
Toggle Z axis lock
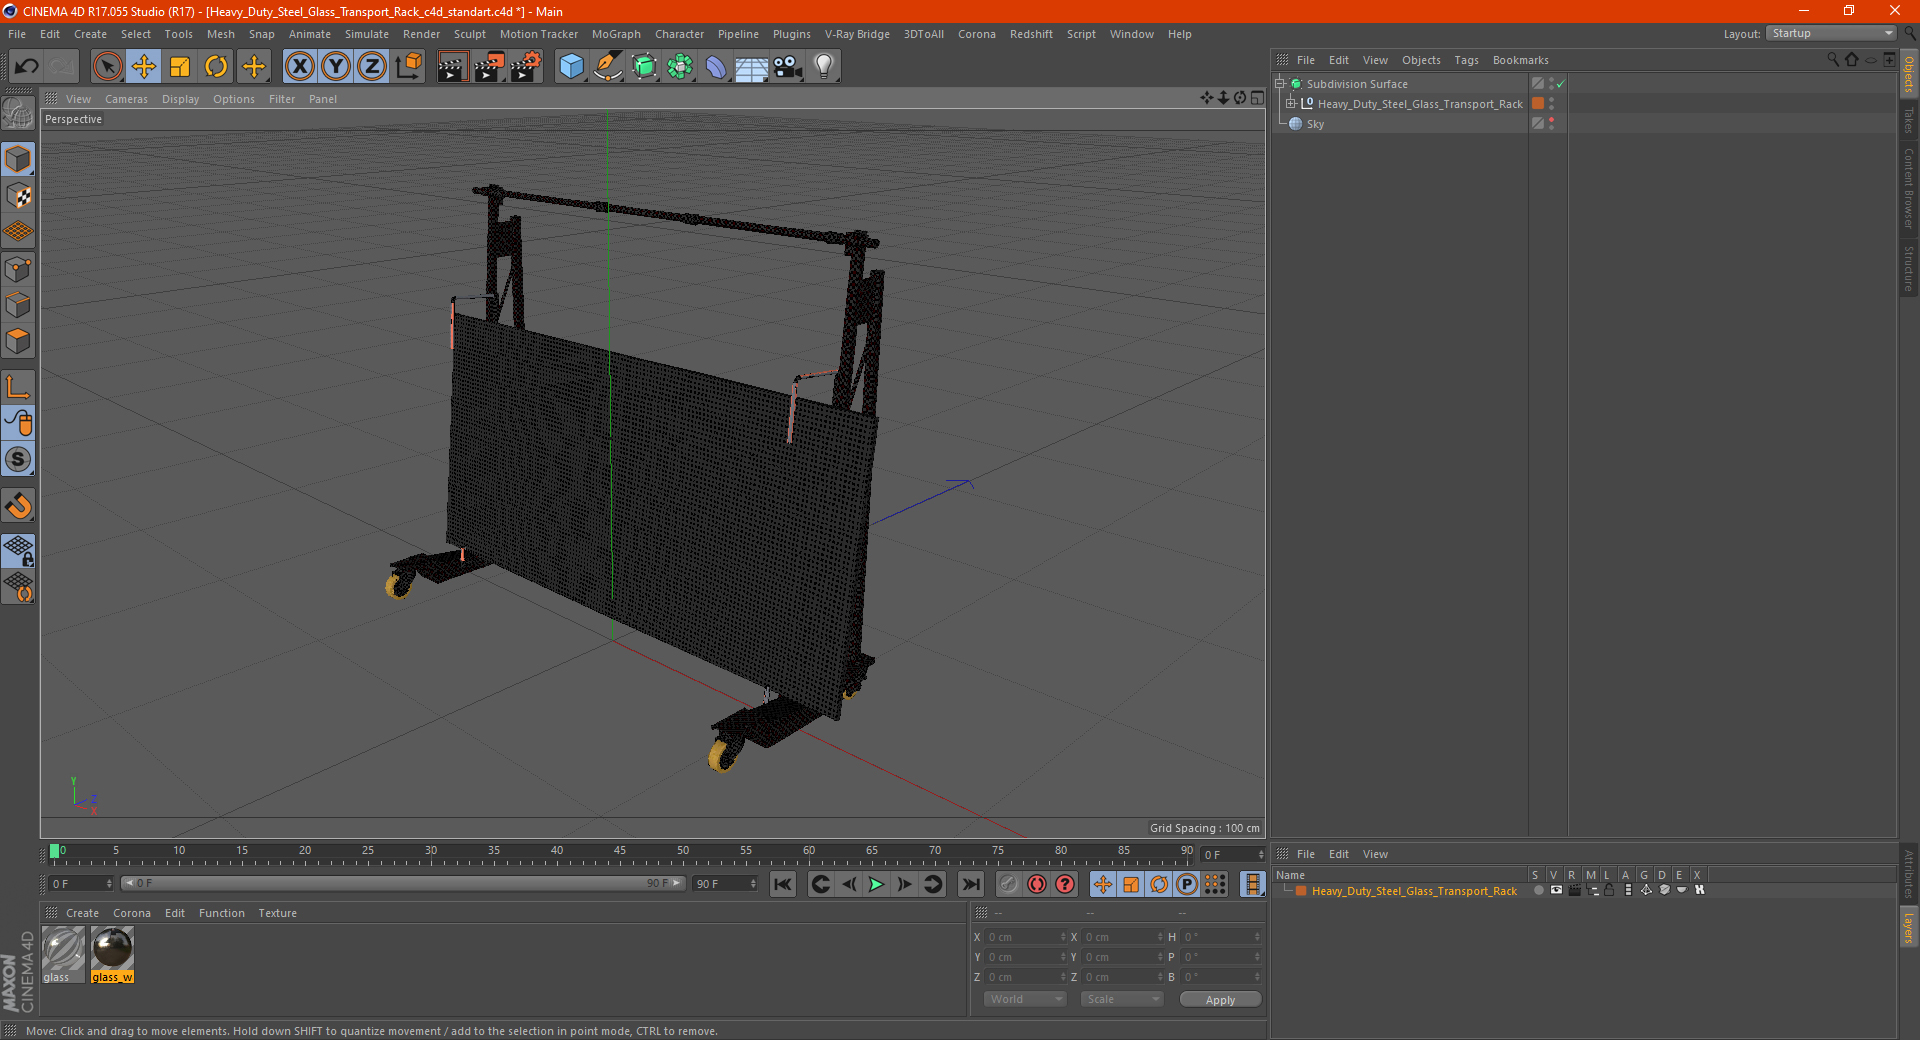point(372,67)
